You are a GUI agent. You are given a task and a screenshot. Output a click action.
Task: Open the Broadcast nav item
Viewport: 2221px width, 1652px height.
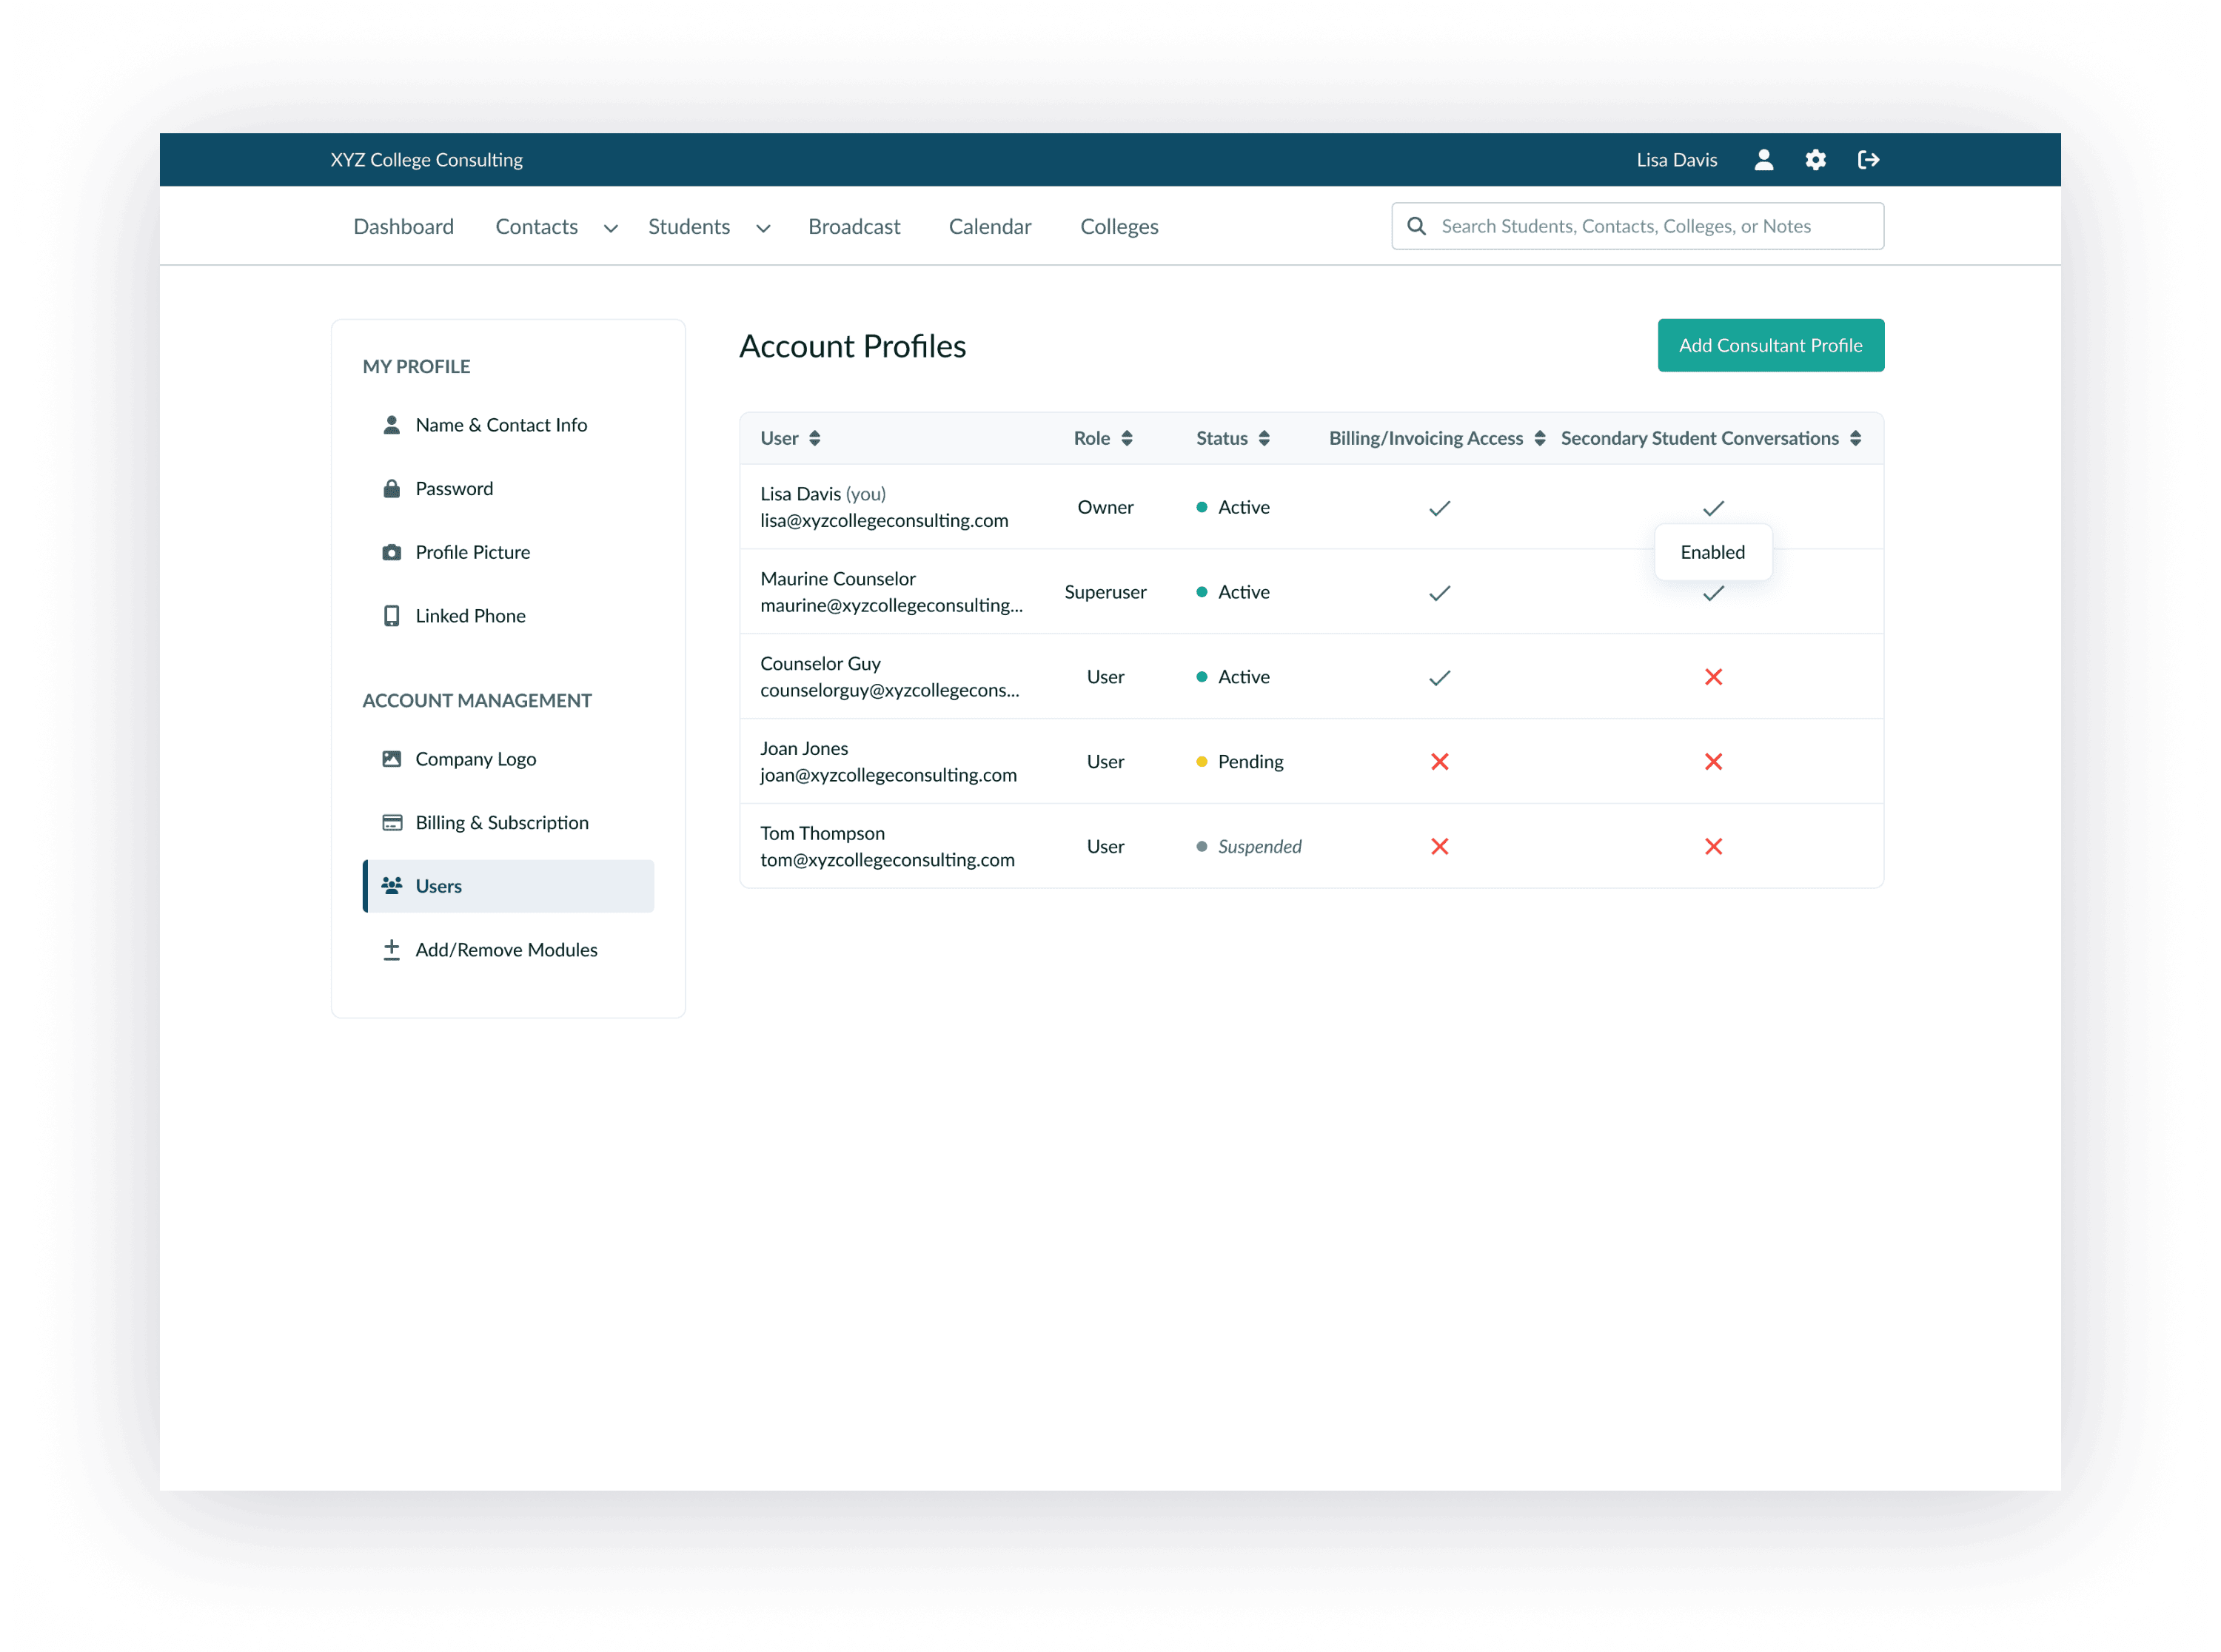(x=854, y=227)
